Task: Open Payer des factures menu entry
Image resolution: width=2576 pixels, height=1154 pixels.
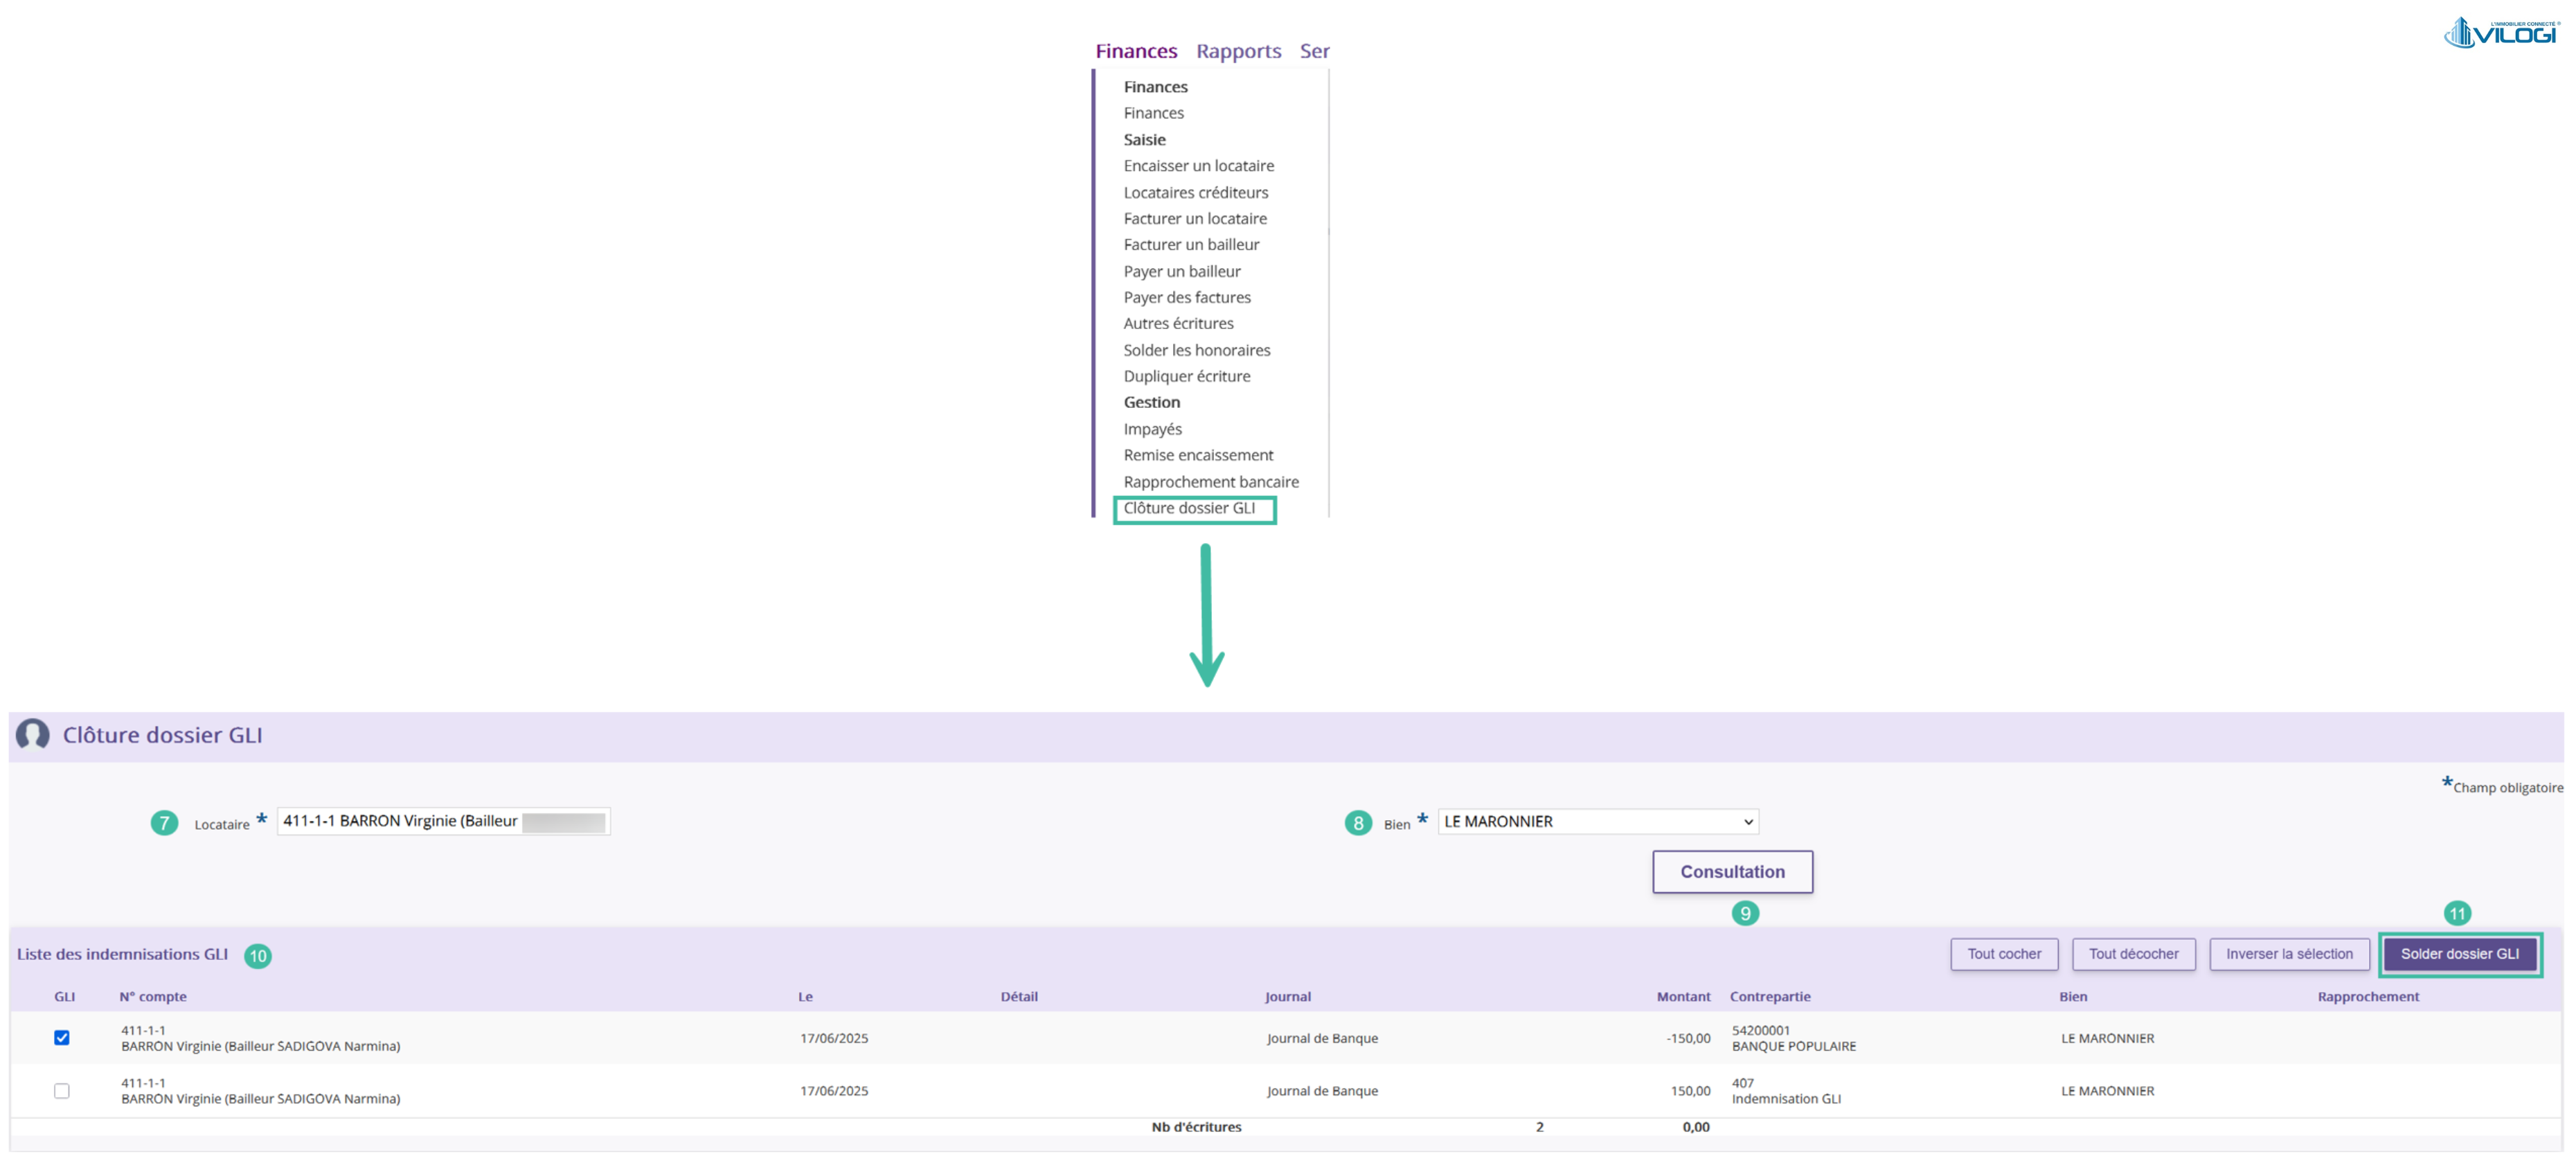Action: 1186,297
